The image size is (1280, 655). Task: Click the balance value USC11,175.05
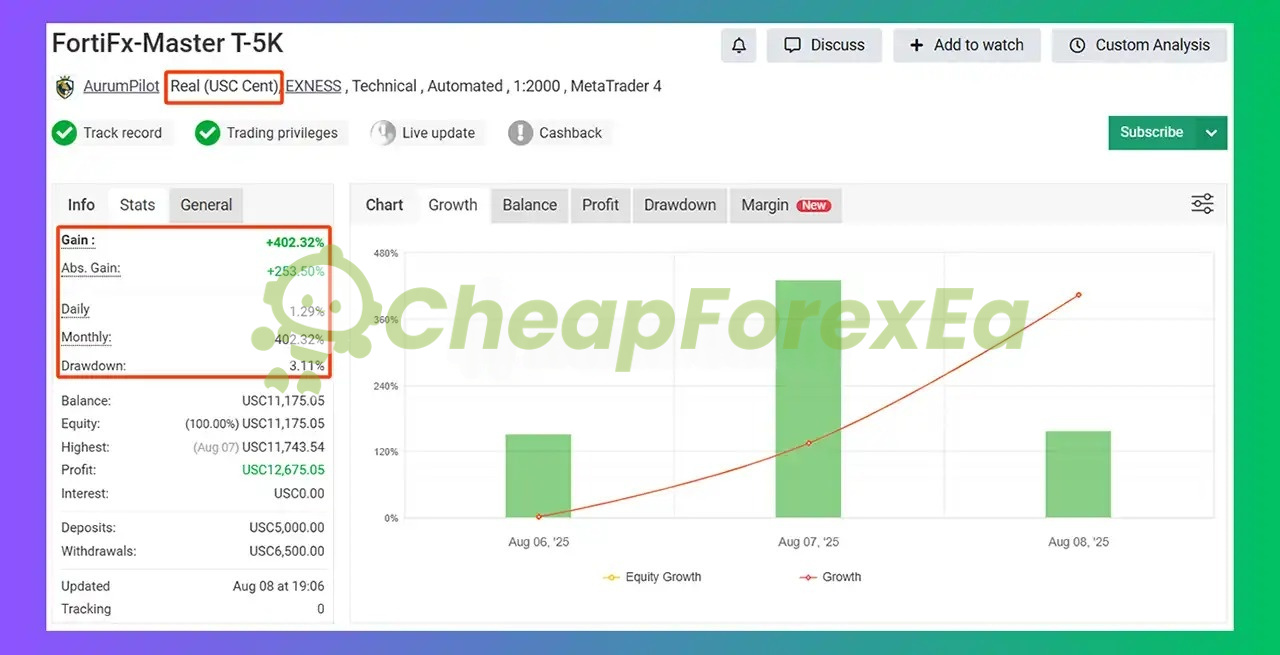point(283,401)
